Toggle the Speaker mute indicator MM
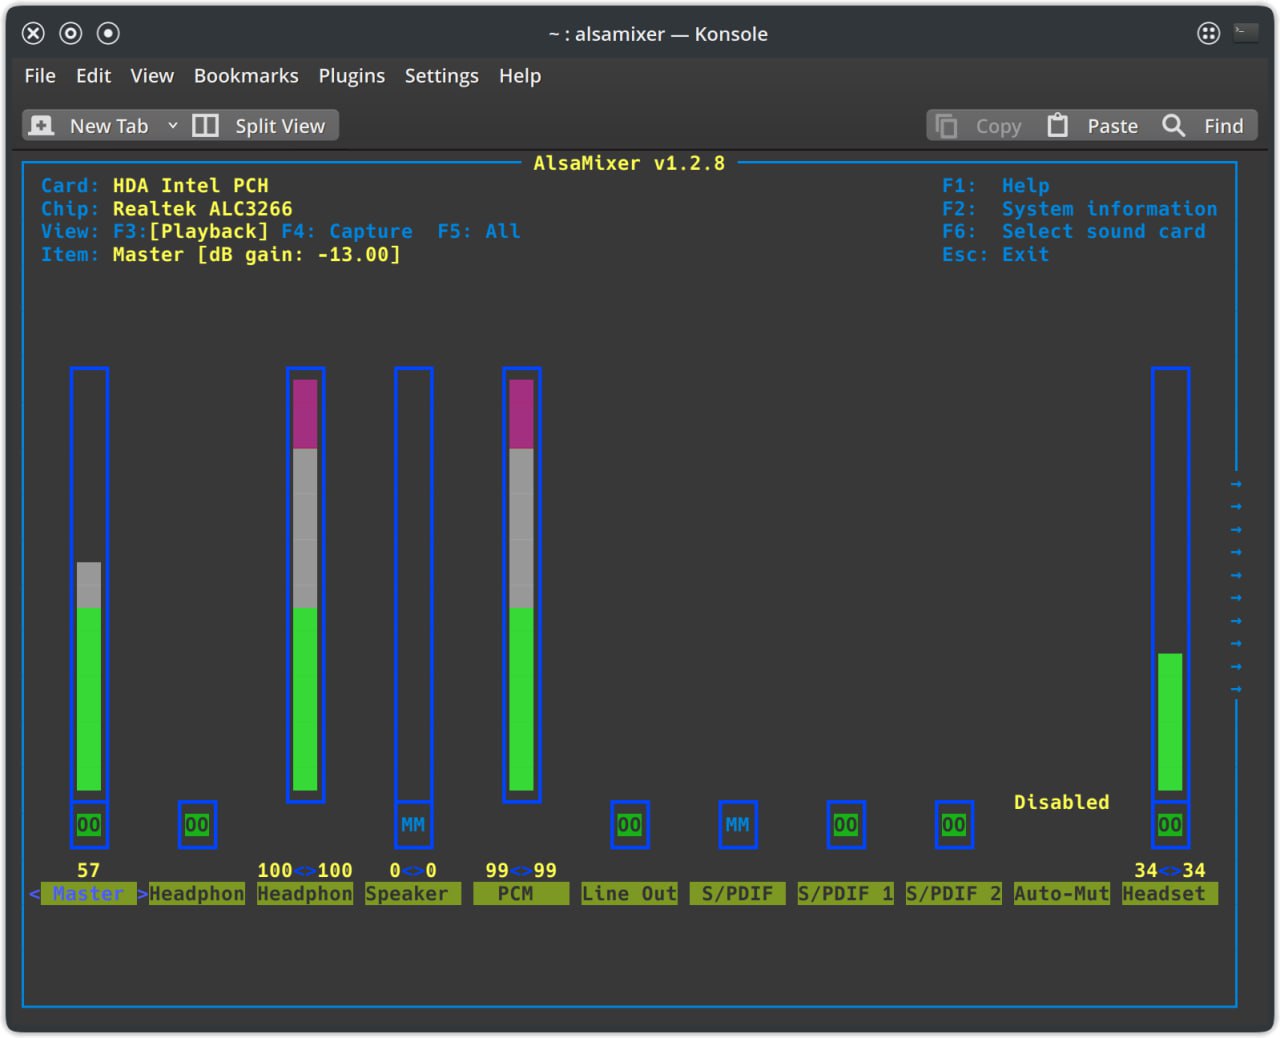Screen dimensions: 1280x1038 click(413, 825)
